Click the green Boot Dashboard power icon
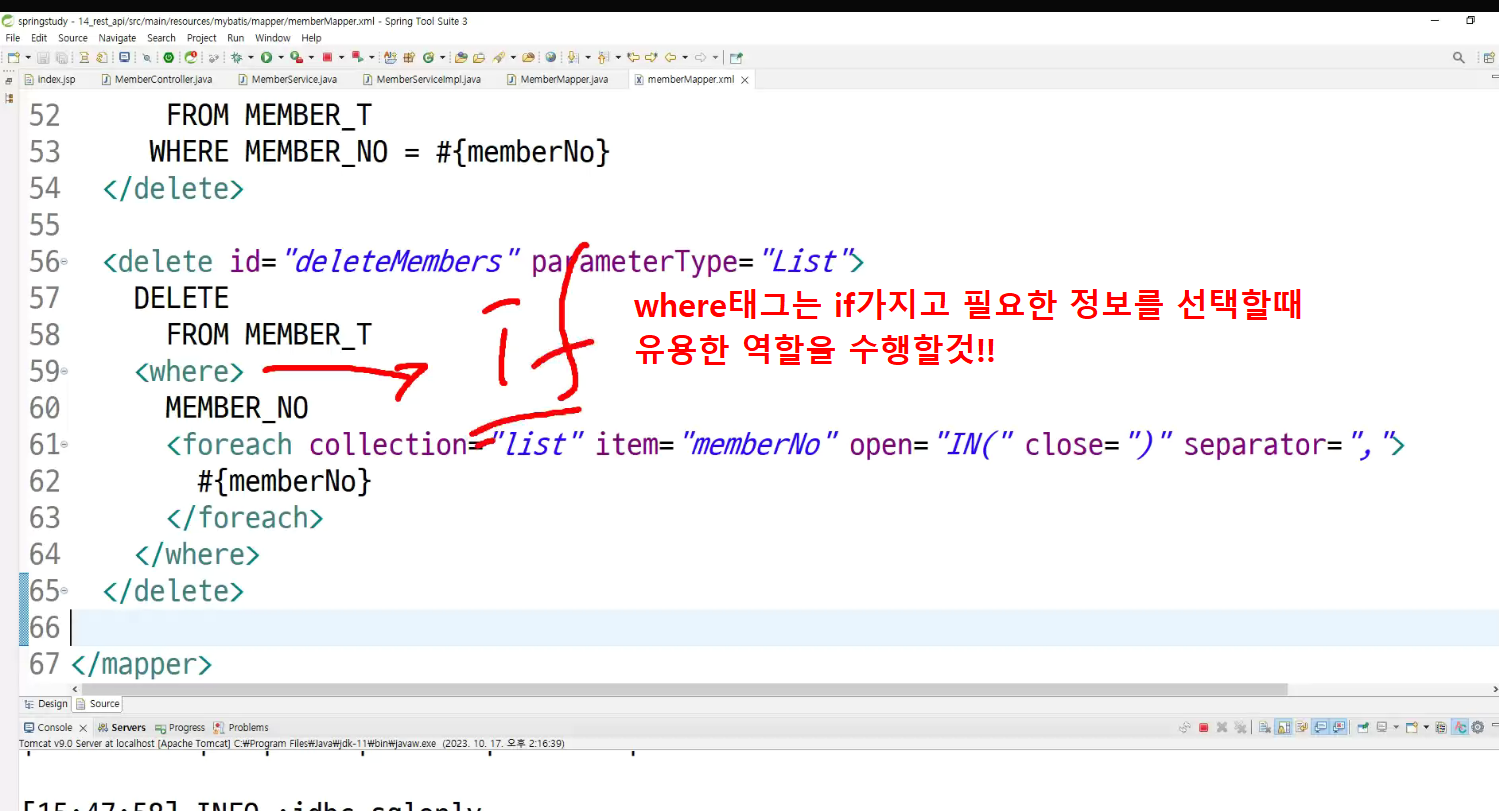The height and width of the screenshot is (811, 1499). tap(168, 58)
